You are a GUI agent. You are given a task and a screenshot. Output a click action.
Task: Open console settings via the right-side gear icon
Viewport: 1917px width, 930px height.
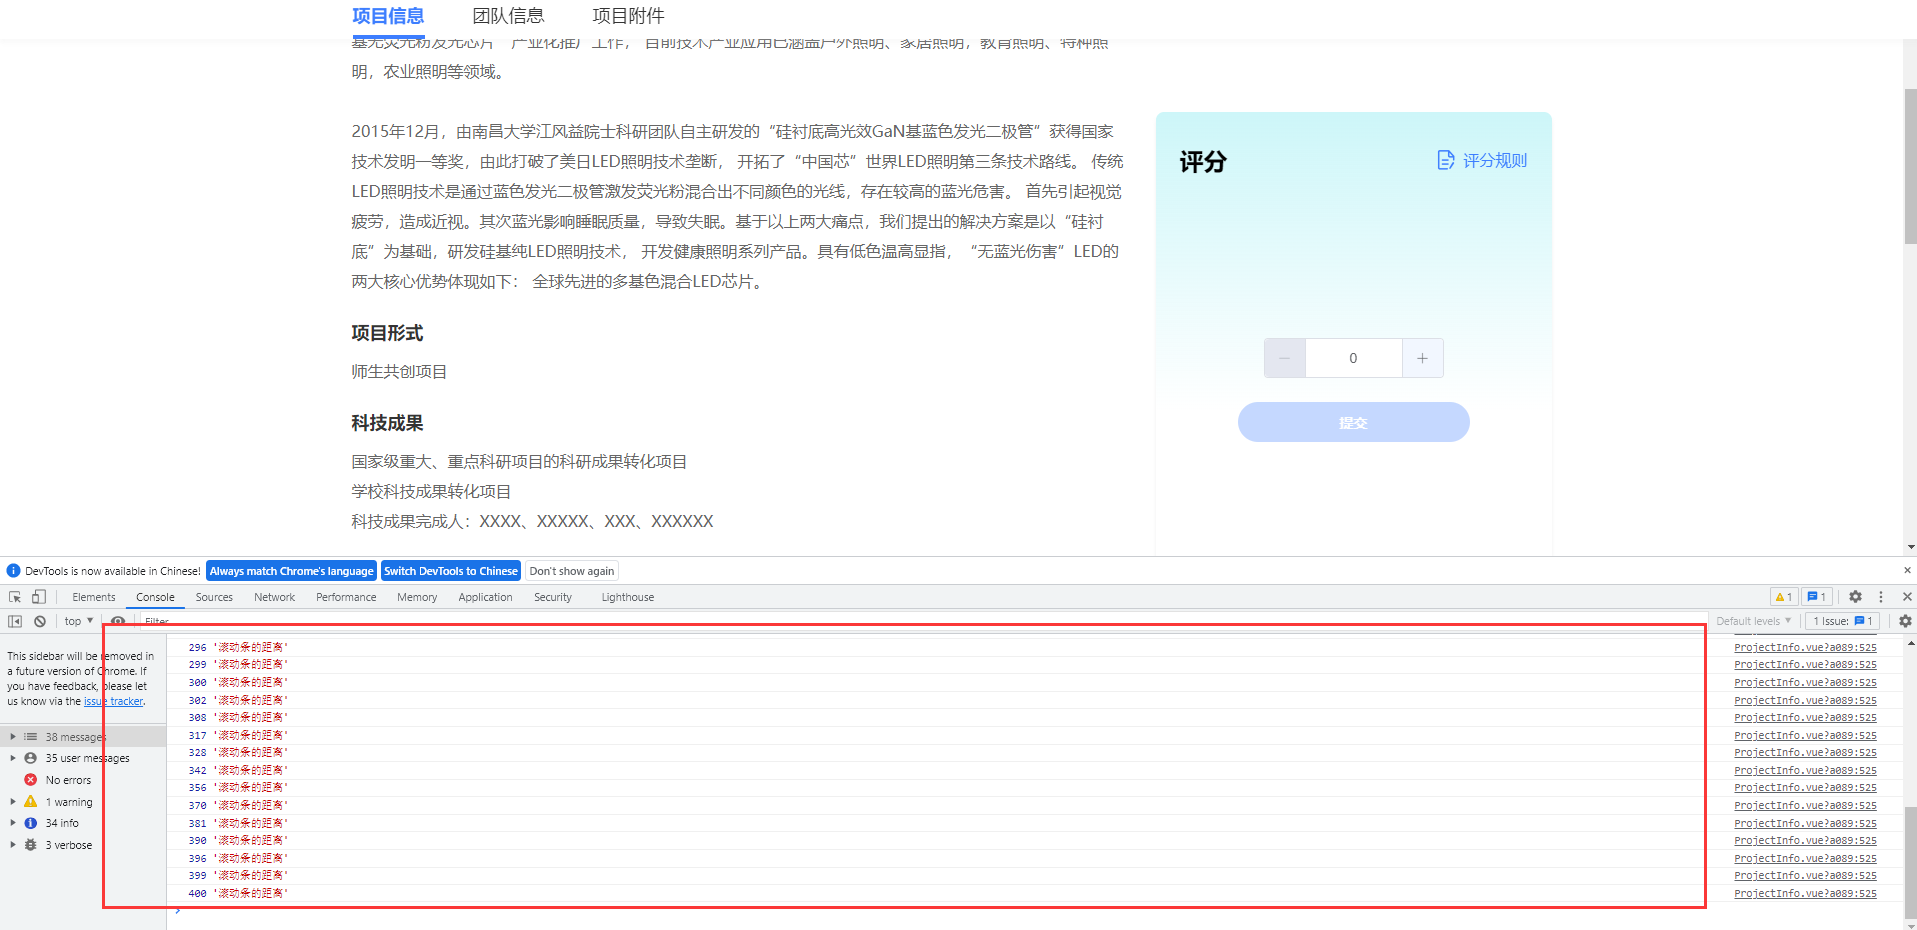[1904, 621]
